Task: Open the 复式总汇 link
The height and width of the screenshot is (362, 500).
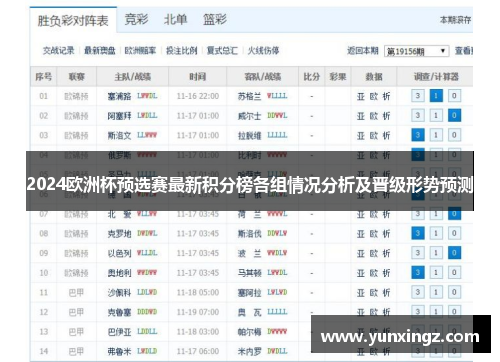Action: (x=222, y=51)
